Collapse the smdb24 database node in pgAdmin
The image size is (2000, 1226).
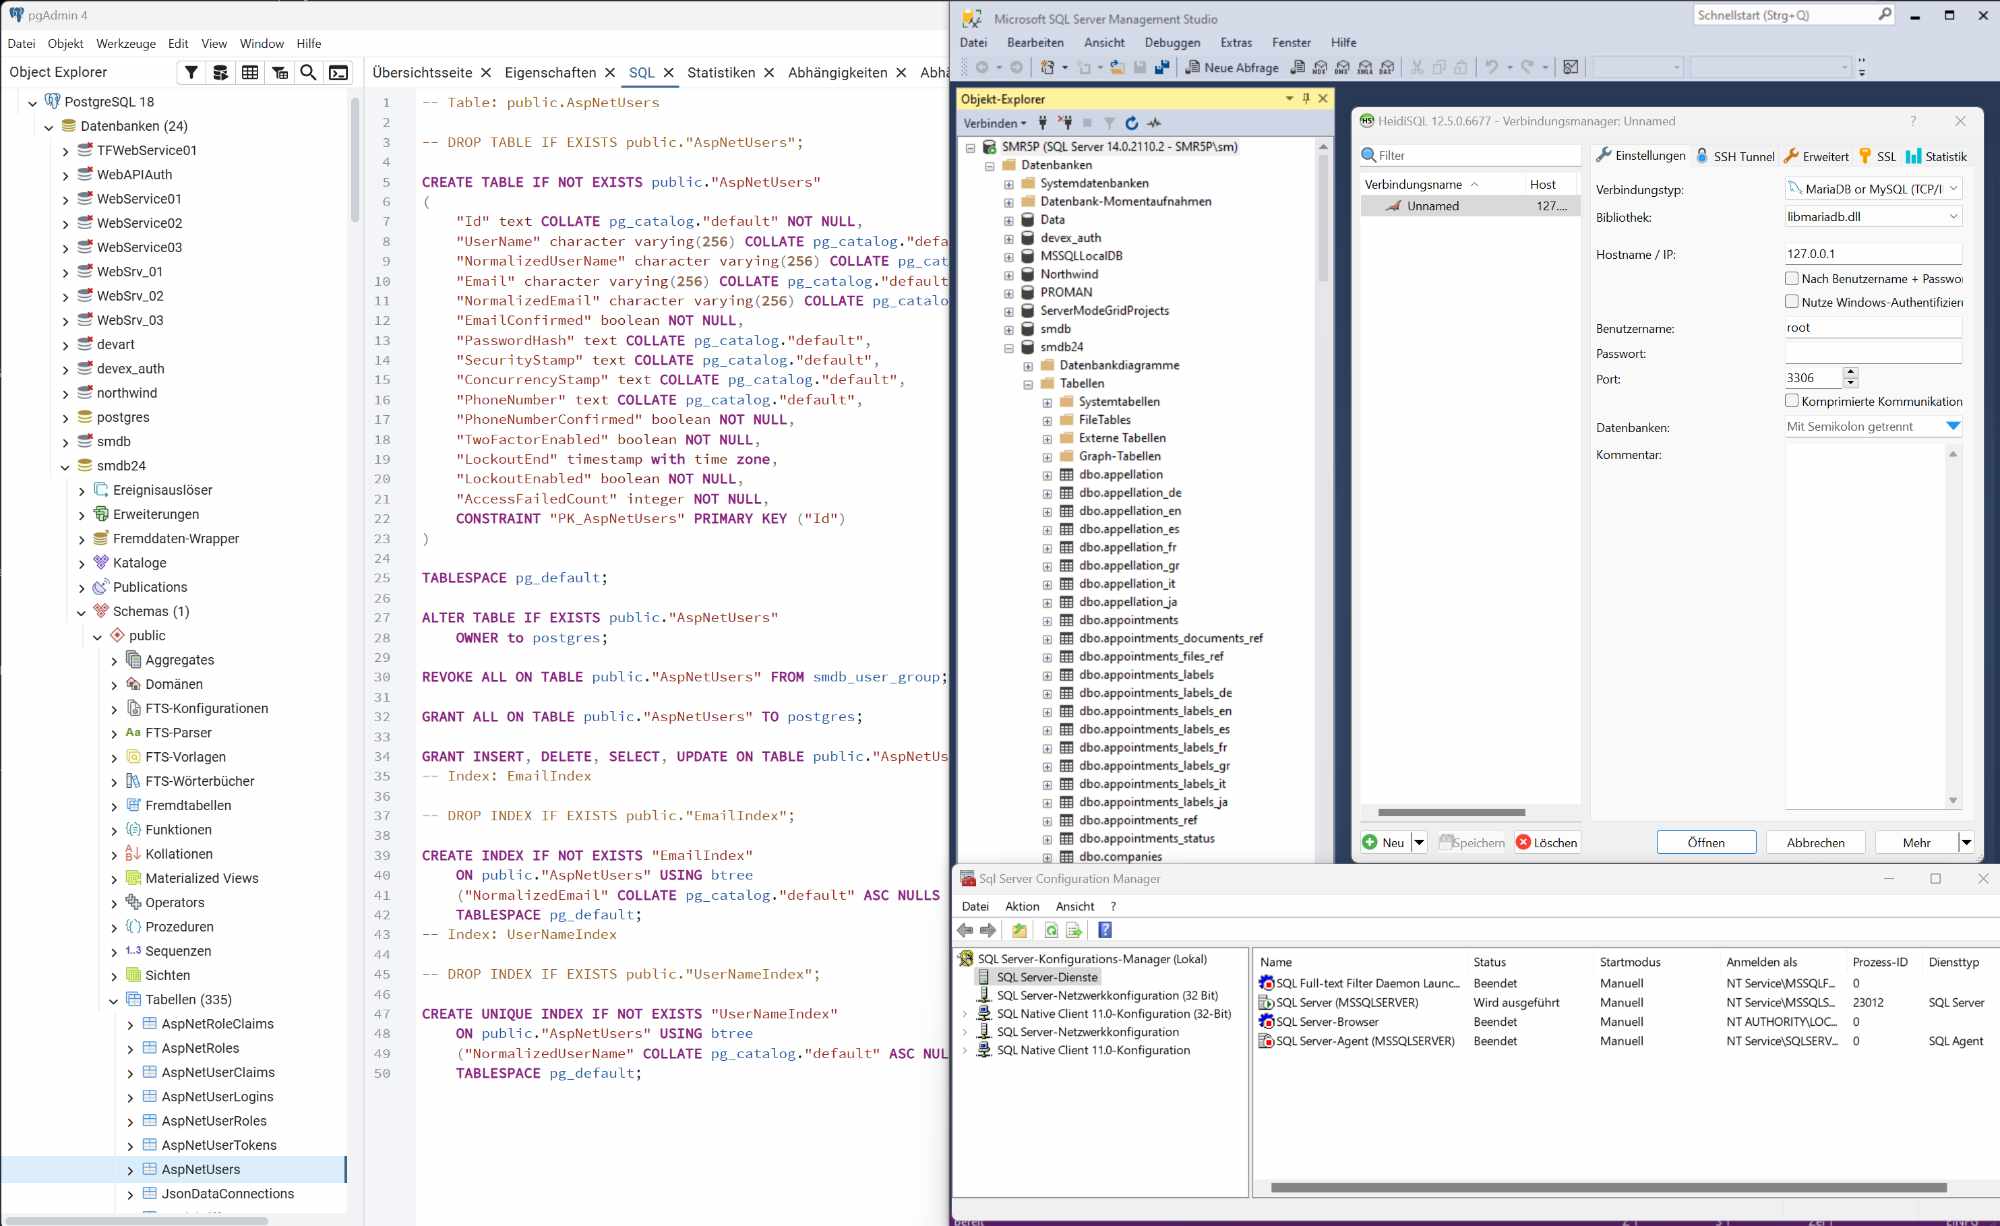[x=65, y=466]
